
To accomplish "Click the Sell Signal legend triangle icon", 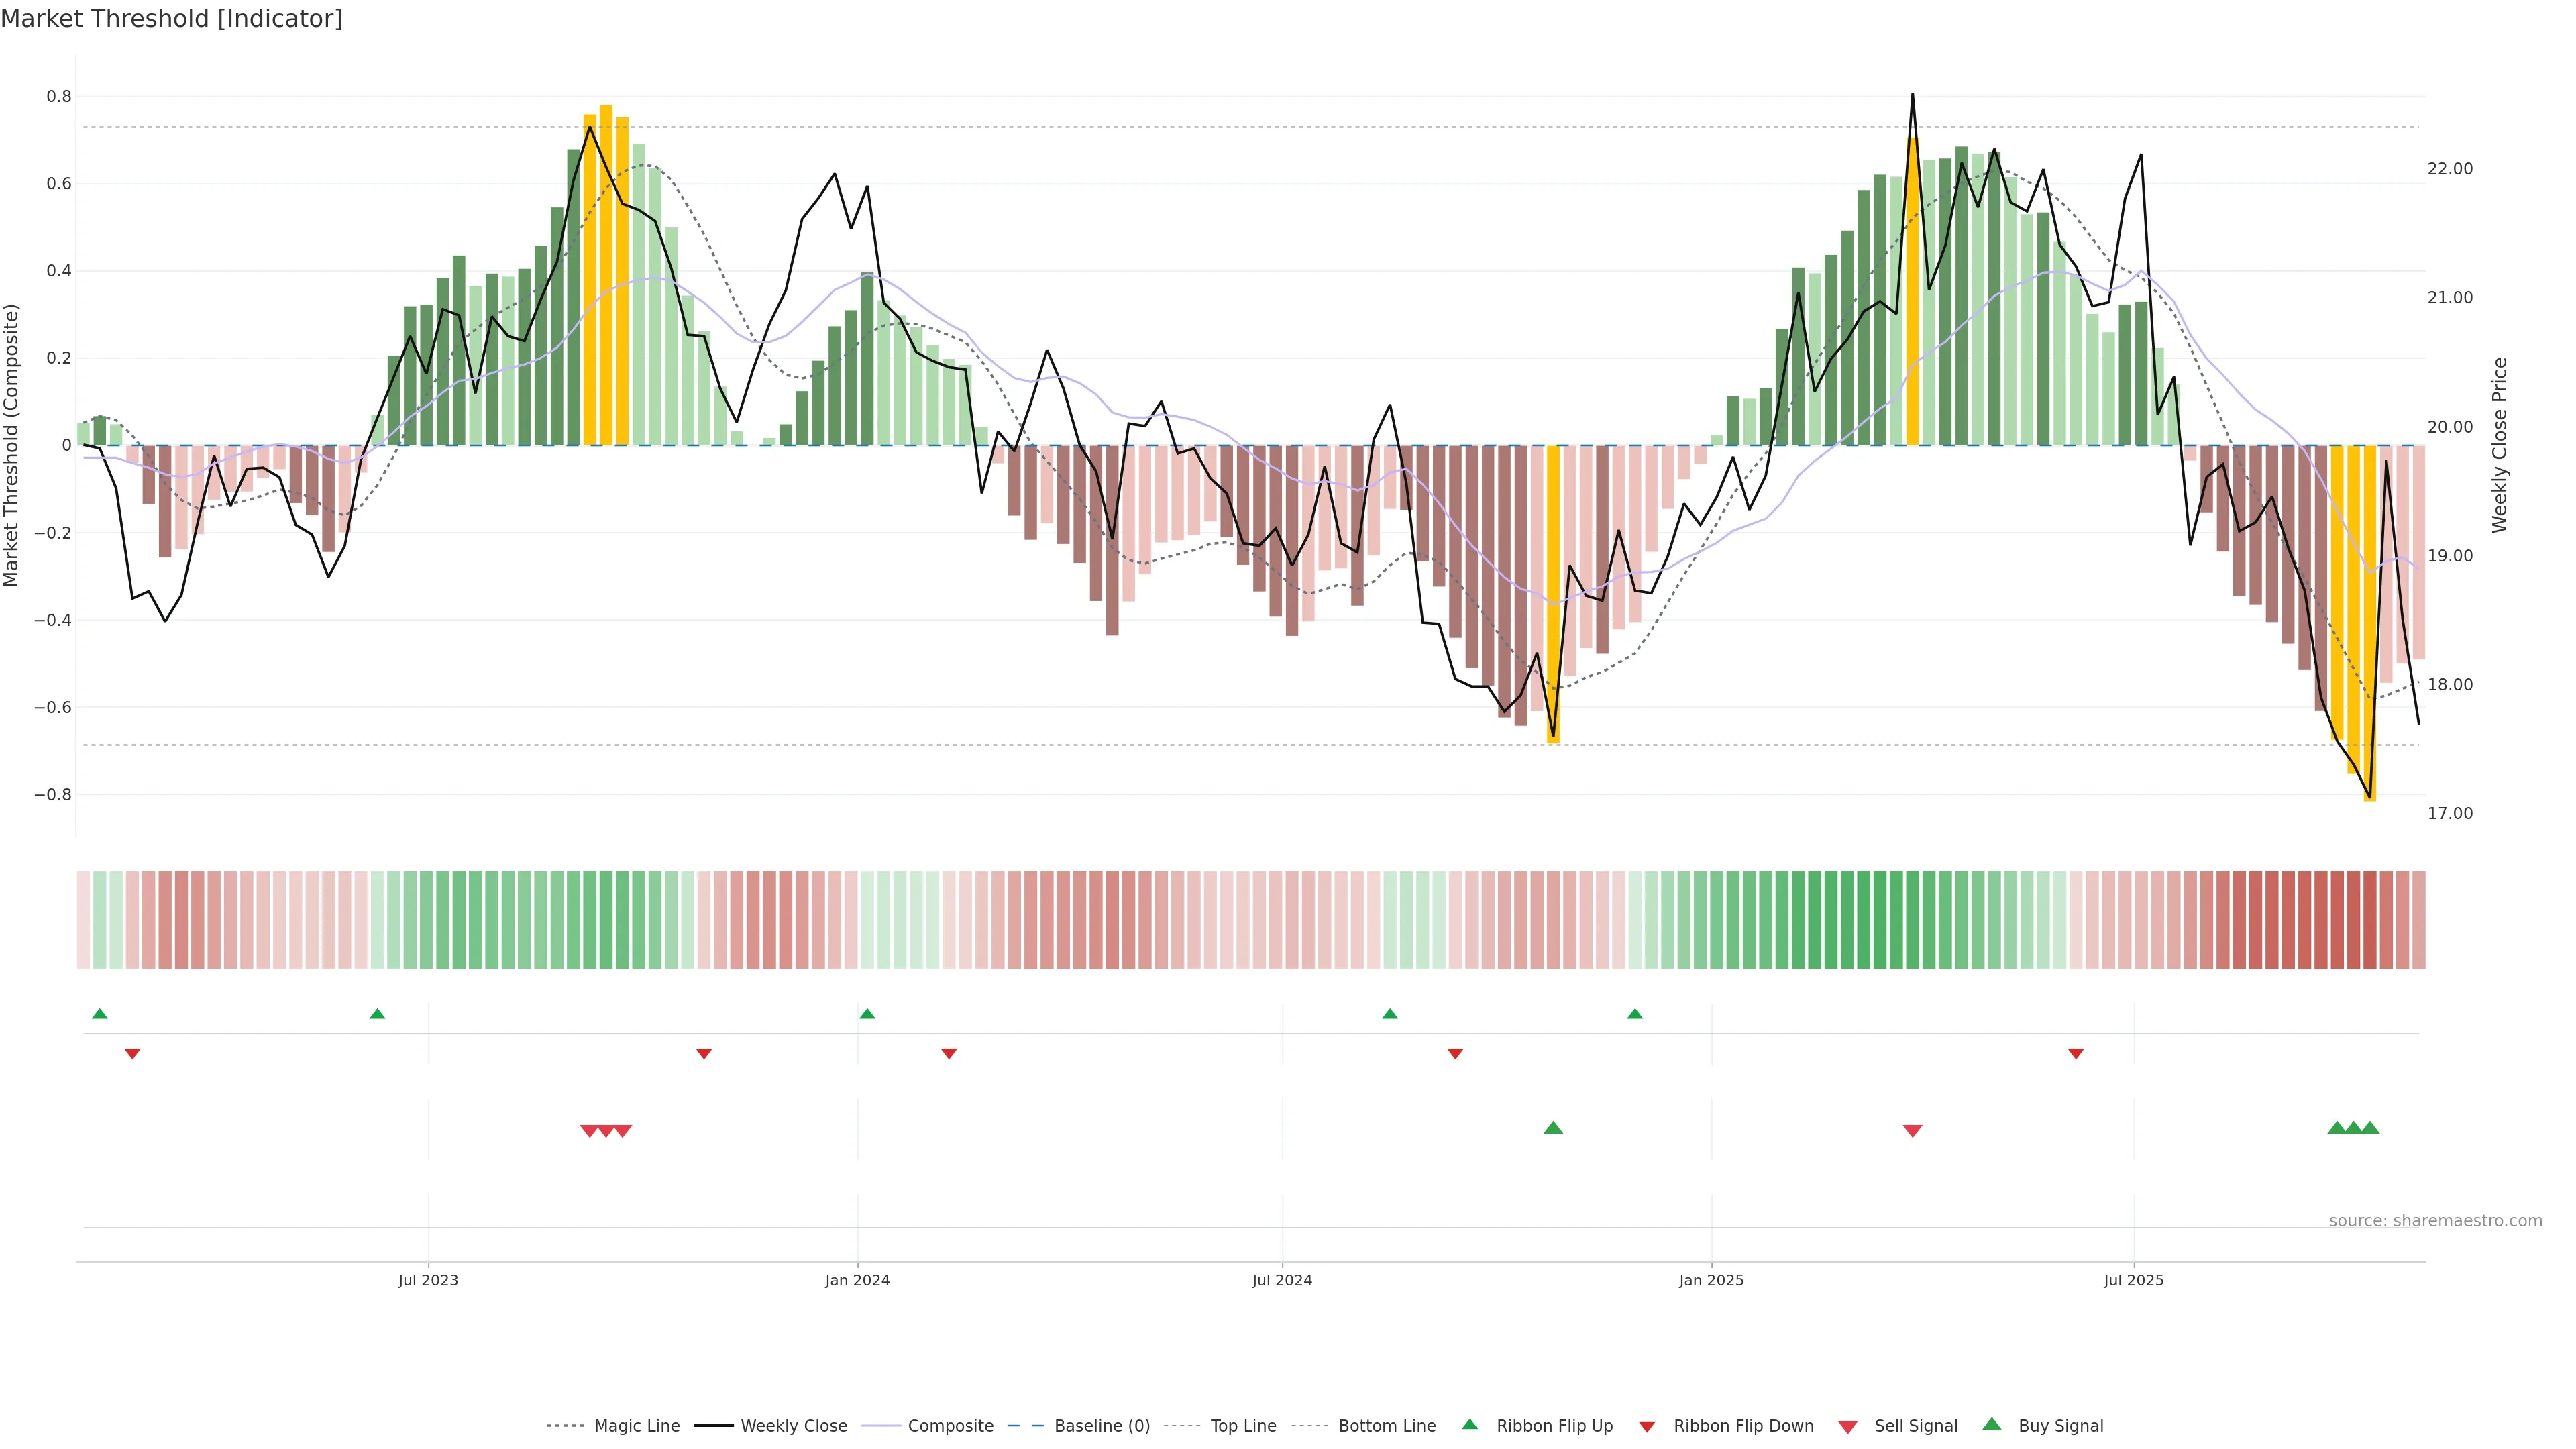I will [x=1847, y=1427].
